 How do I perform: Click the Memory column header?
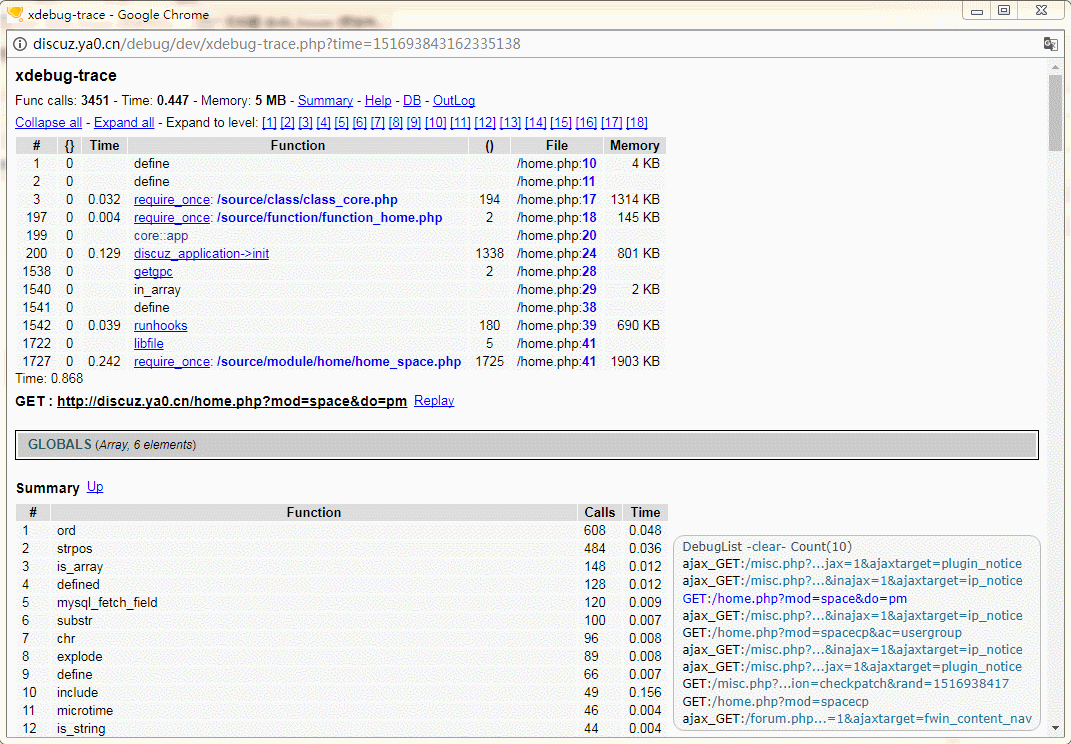(x=635, y=146)
